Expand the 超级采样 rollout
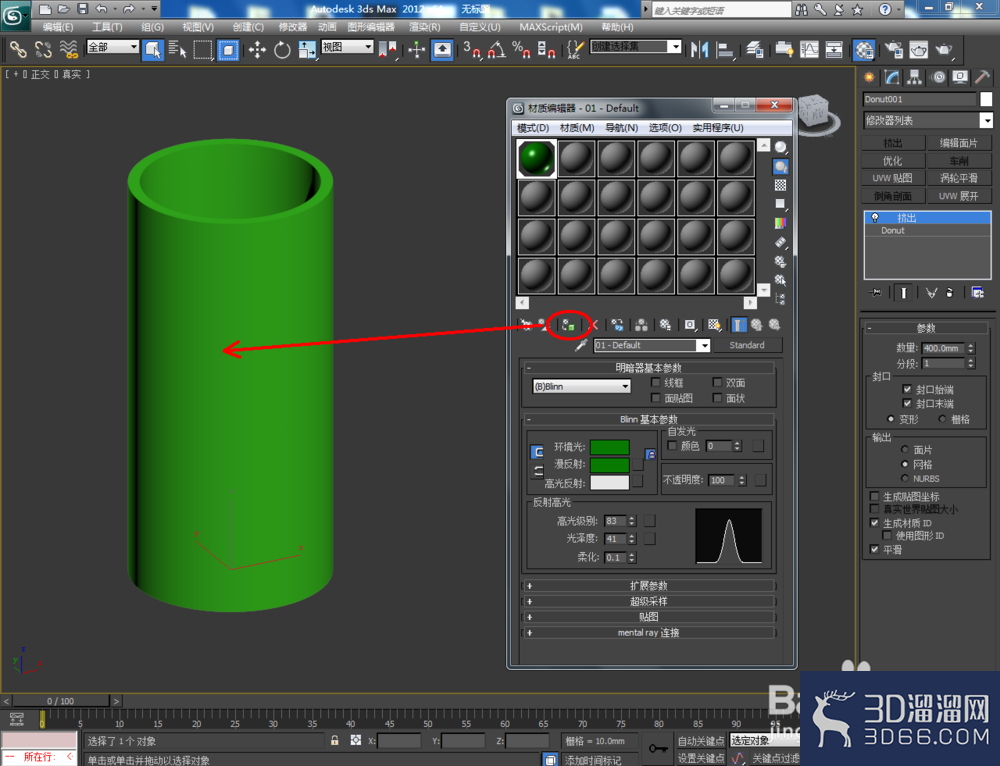Viewport: 1000px width, 766px height. point(649,601)
